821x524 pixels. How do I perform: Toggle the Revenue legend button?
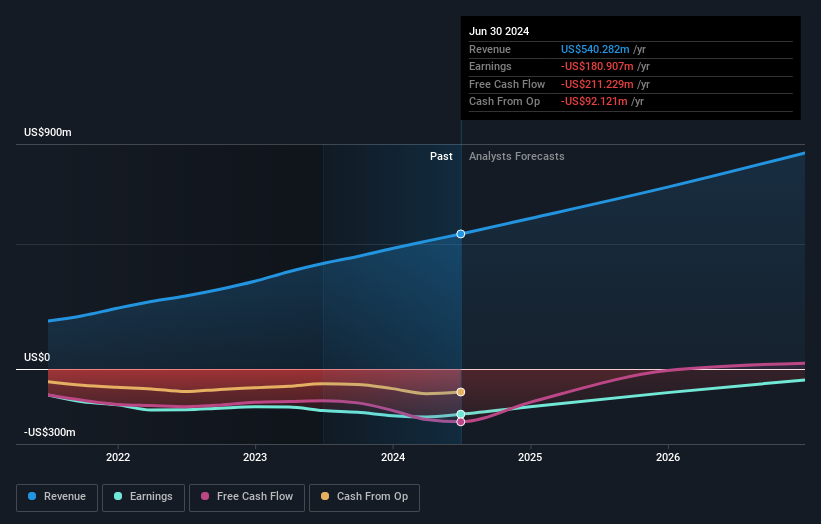click(57, 497)
